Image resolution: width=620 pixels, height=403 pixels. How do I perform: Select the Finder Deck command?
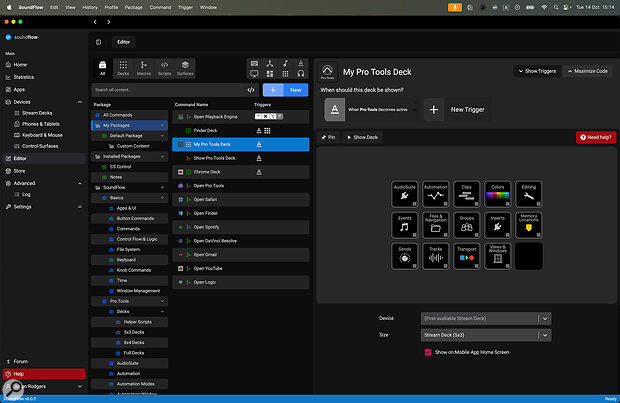pyautogui.click(x=241, y=131)
